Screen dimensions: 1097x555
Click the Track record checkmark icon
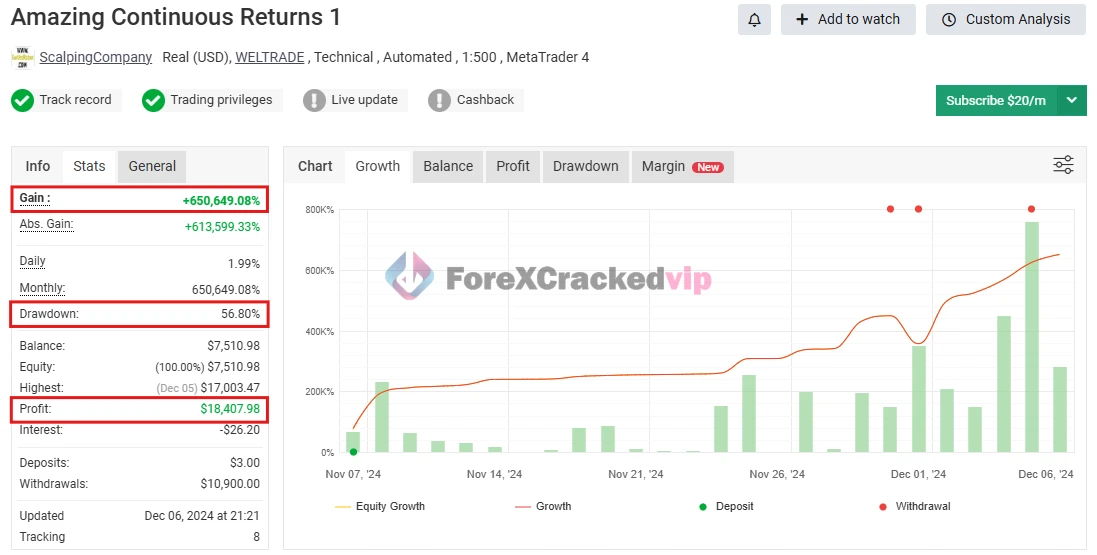(23, 100)
